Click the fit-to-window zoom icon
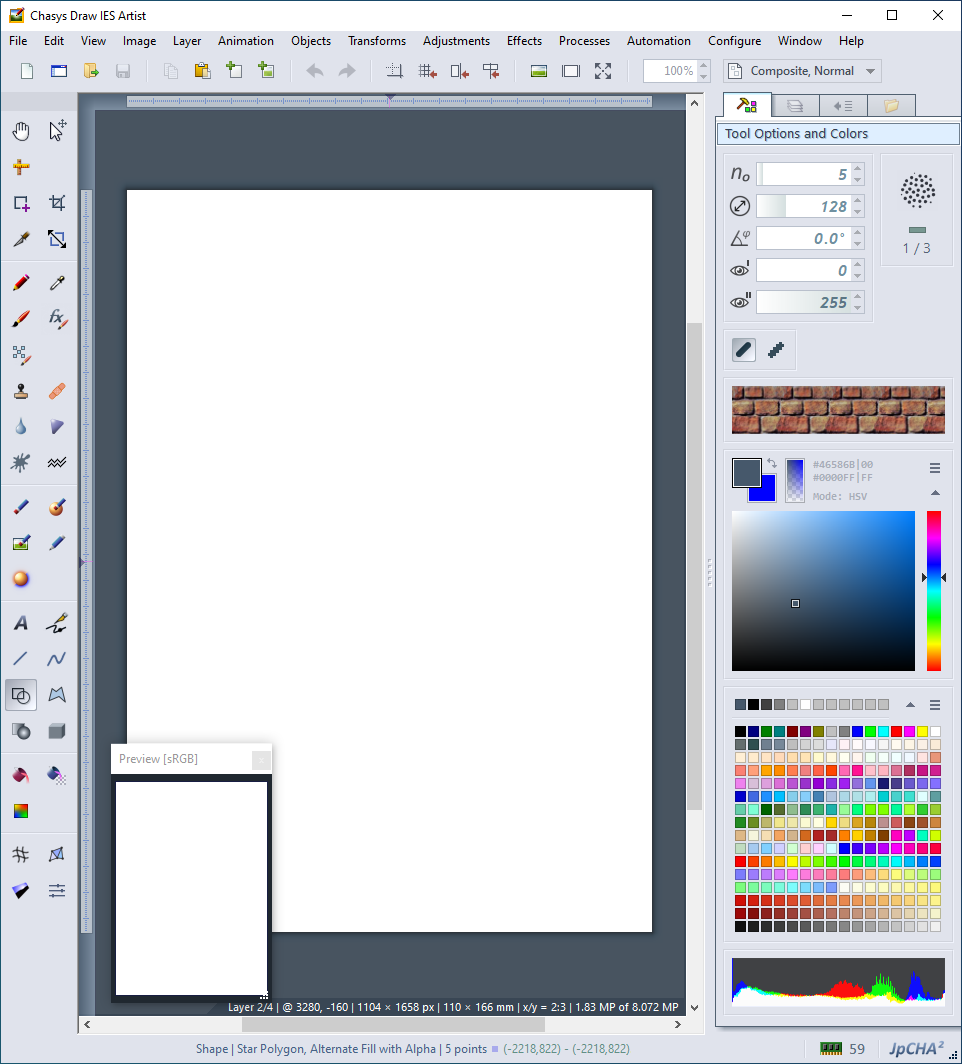This screenshot has width=962, height=1064. (x=602, y=71)
